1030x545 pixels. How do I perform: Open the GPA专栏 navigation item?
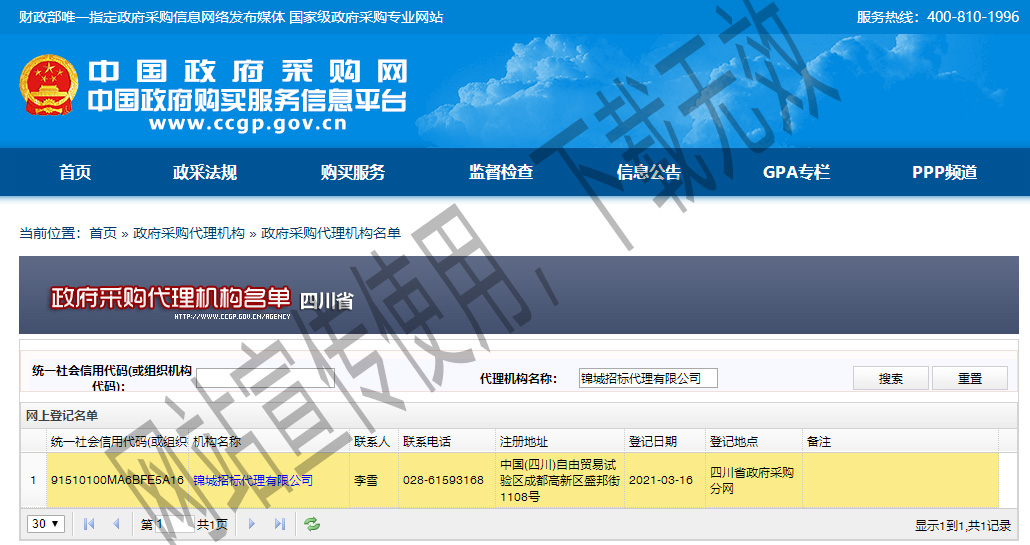click(x=797, y=172)
